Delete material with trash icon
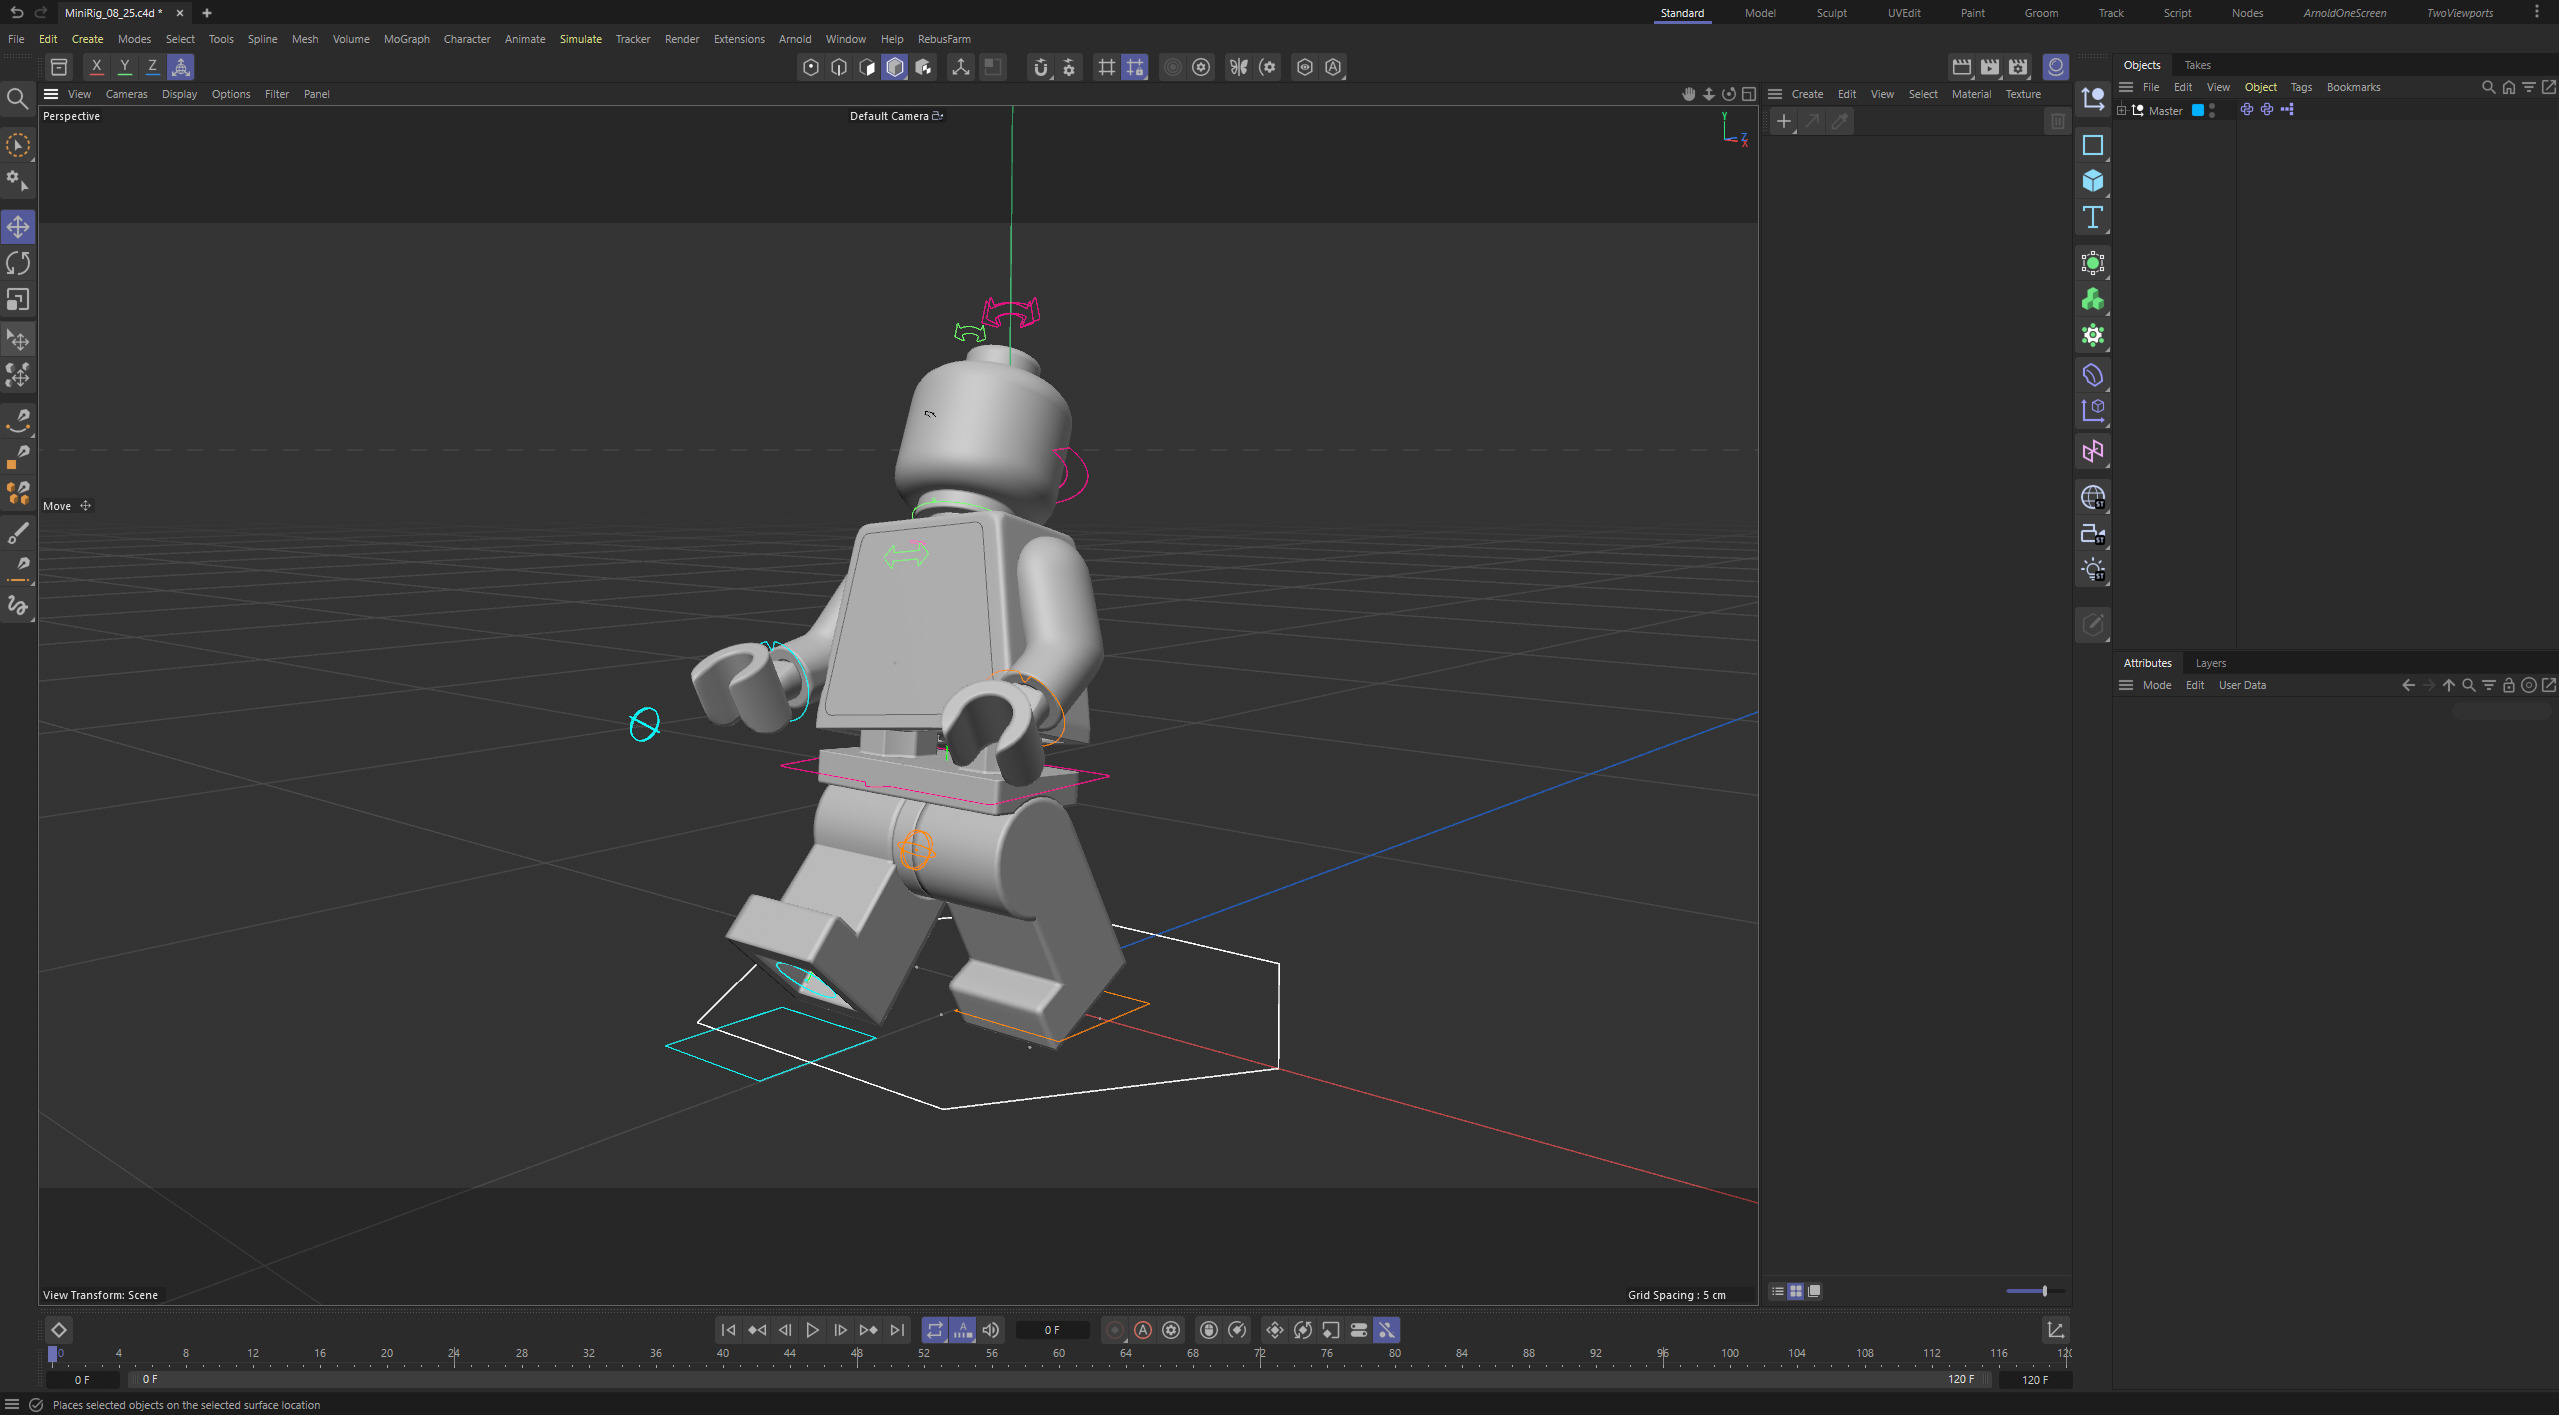This screenshot has height=1415, width=2559. [x=2057, y=121]
